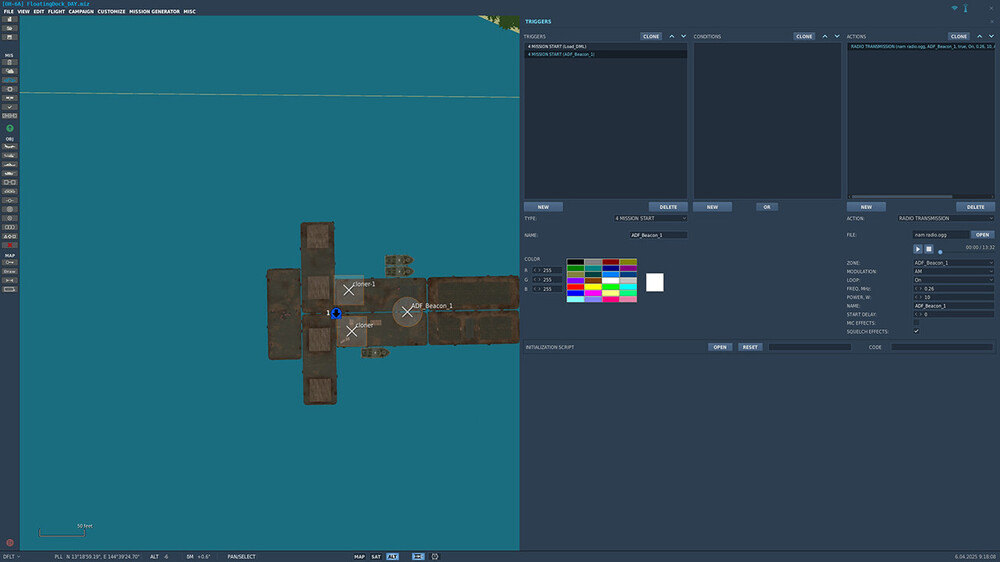Screen dimensions: 1000x562
Task: Click CLONE in the TRIGGERS column
Action: [651, 36]
